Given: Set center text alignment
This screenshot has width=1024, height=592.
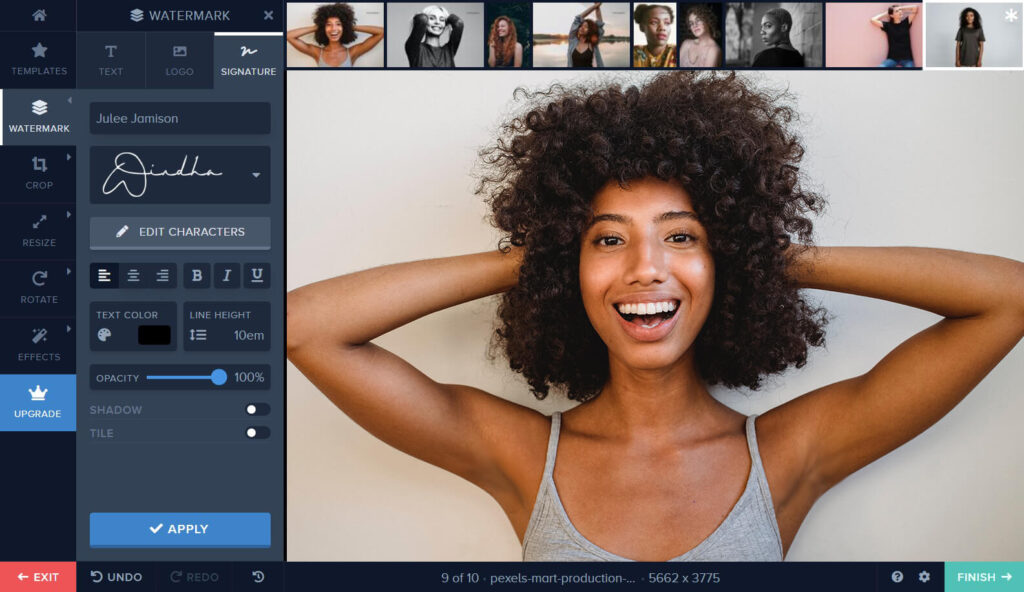Looking at the screenshot, I should pos(133,276).
